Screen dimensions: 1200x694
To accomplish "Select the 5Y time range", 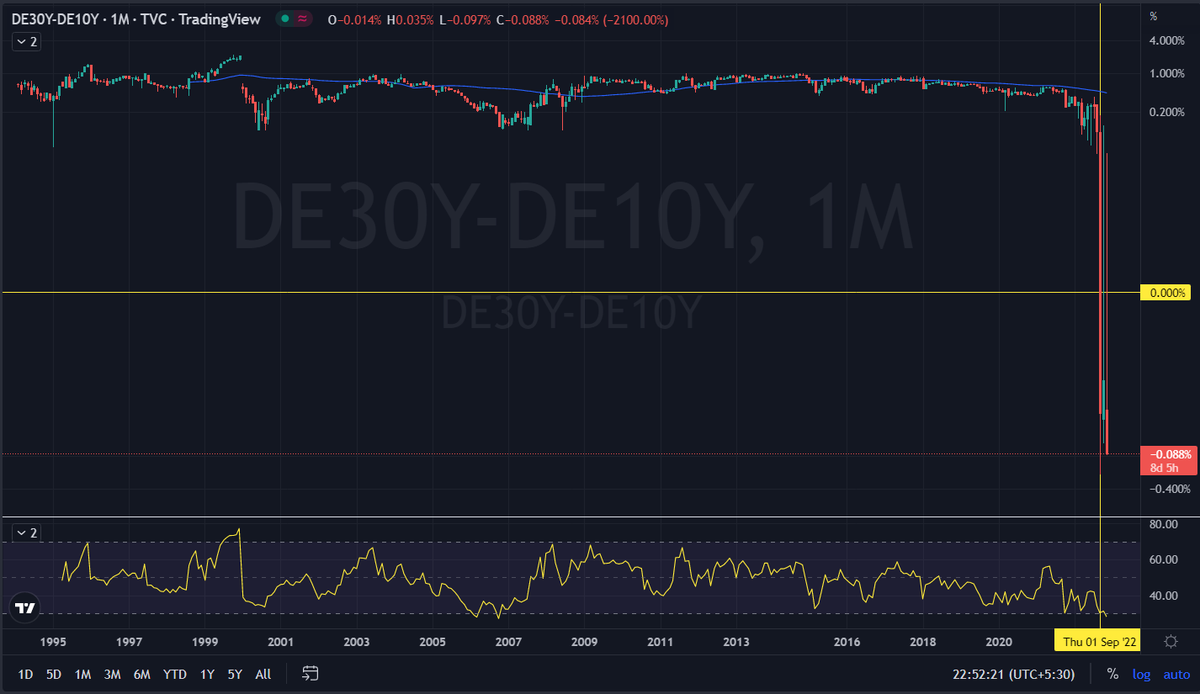I will [234, 674].
